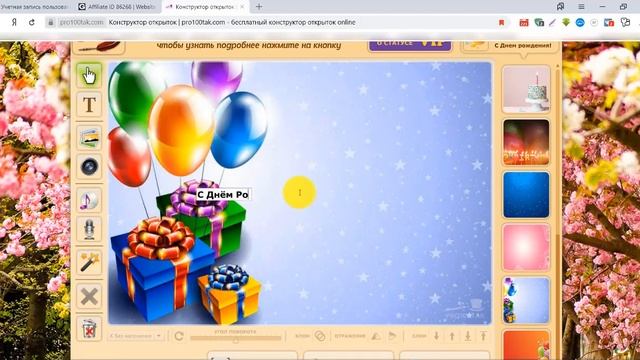
Task: Select the orange background thumbnail
Action: pyautogui.click(x=526, y=345)
